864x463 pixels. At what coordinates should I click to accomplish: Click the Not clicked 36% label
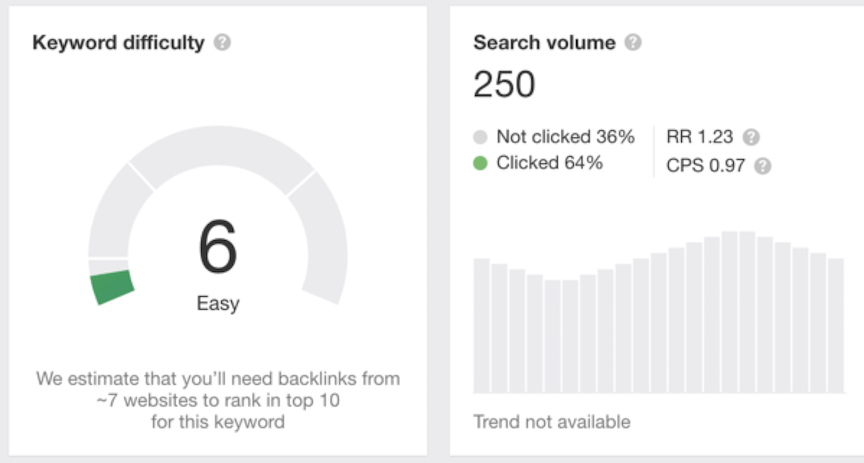[565, 137]
